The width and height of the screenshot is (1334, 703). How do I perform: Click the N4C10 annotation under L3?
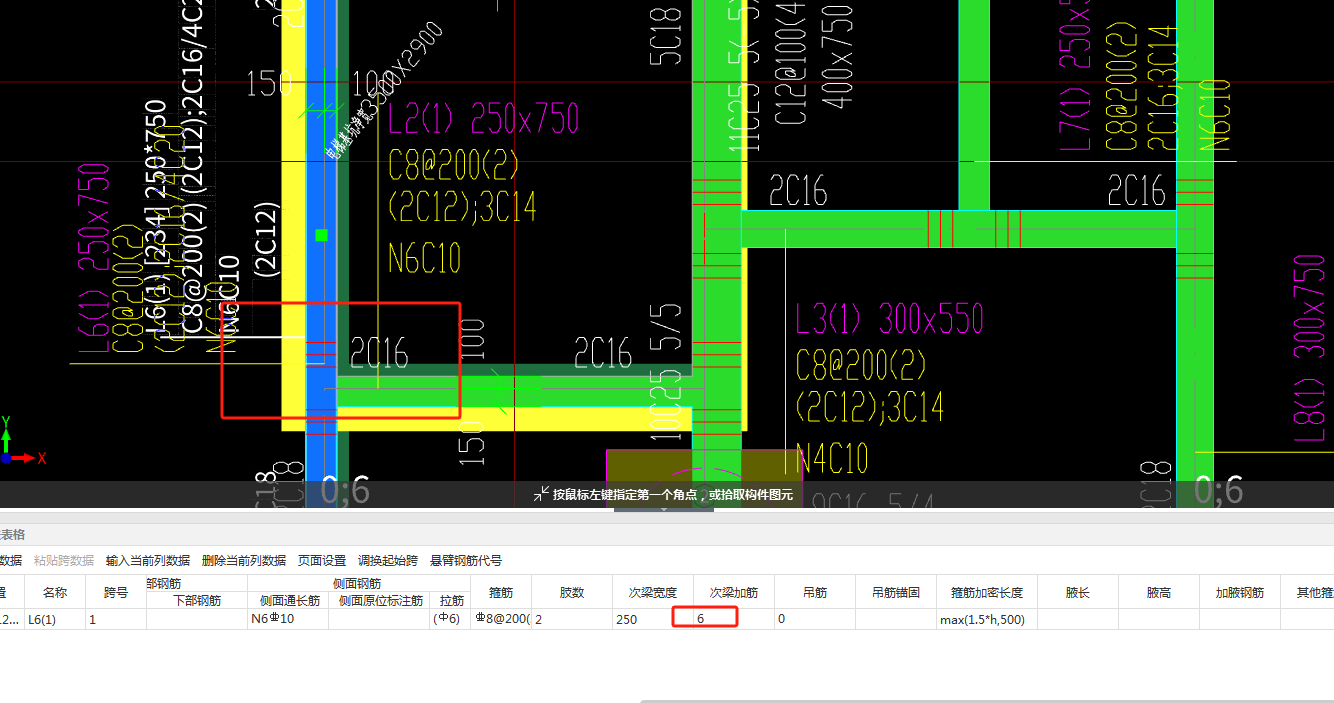832,459
